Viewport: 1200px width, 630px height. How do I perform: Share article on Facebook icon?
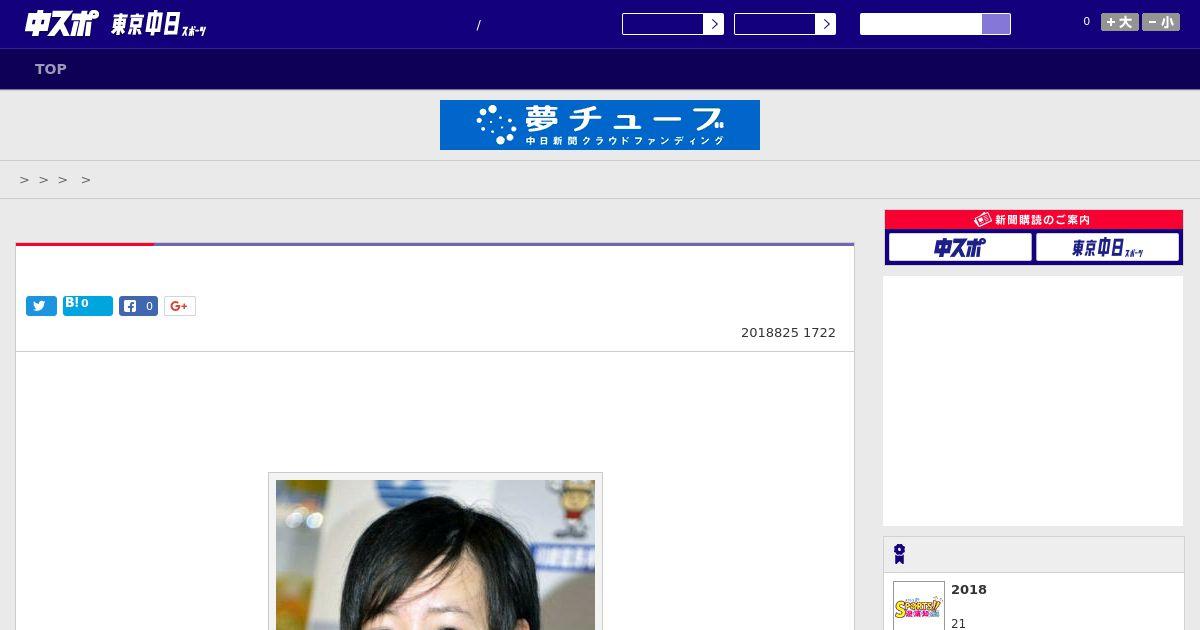click(138, 306)
